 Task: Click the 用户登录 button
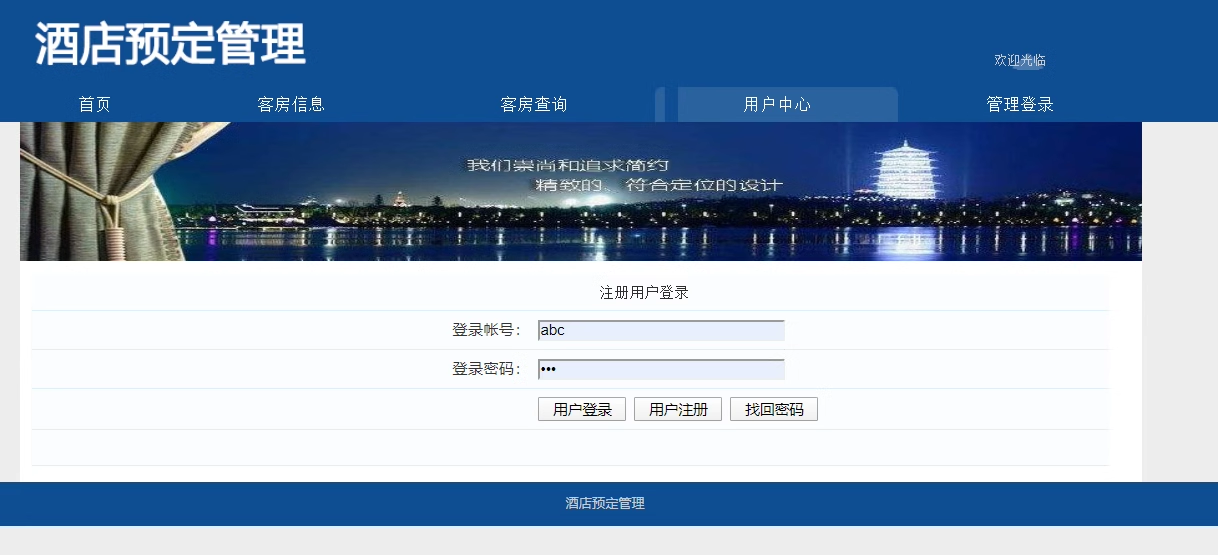point(582,409)
